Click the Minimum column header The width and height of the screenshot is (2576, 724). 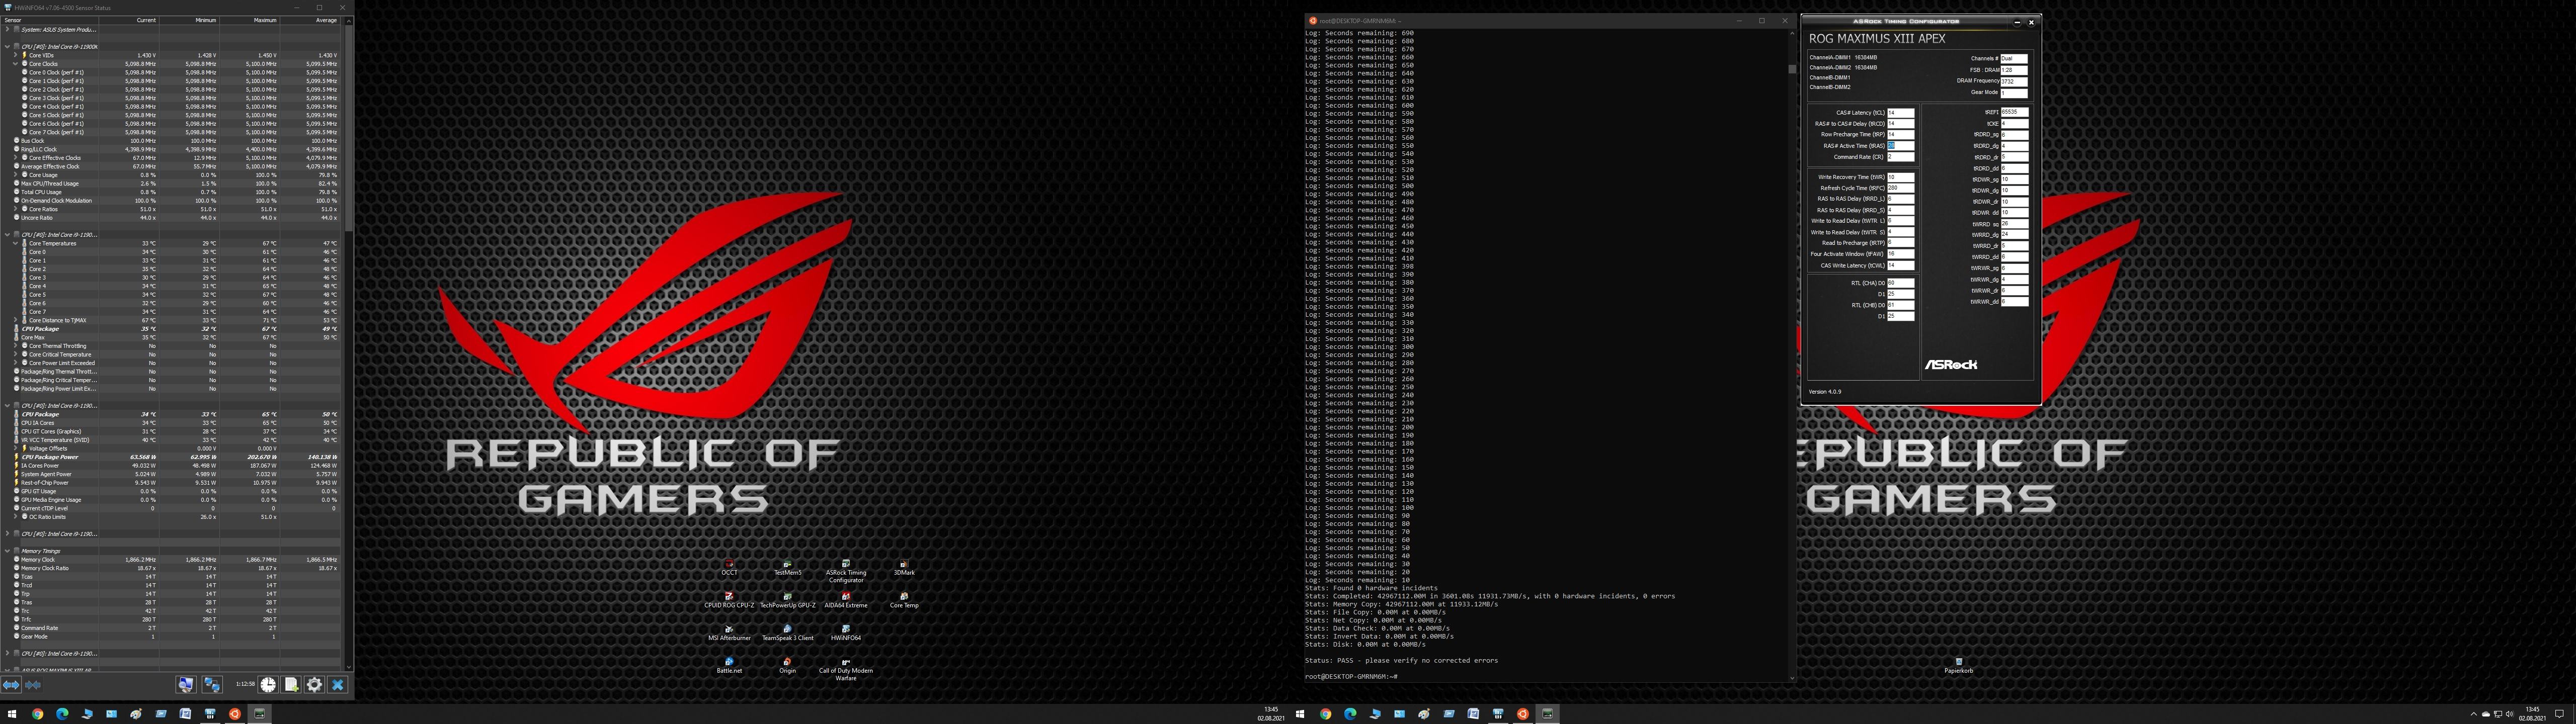[189, 20]
